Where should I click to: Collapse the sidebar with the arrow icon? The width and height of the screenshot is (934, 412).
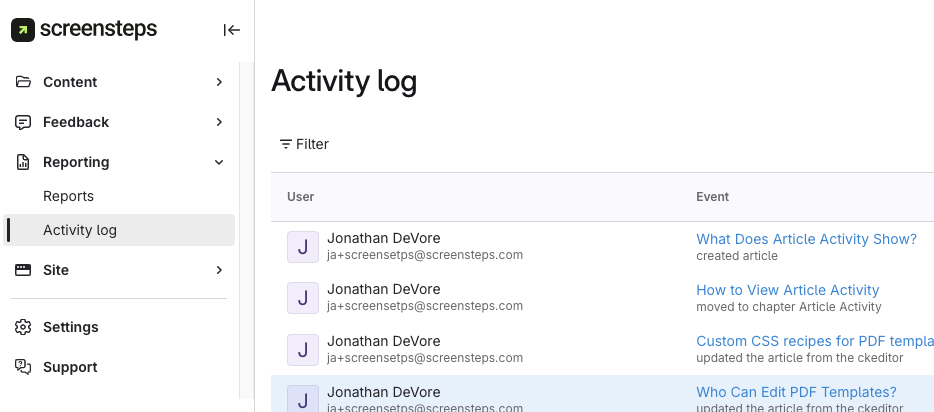click(x=232, y=30)
